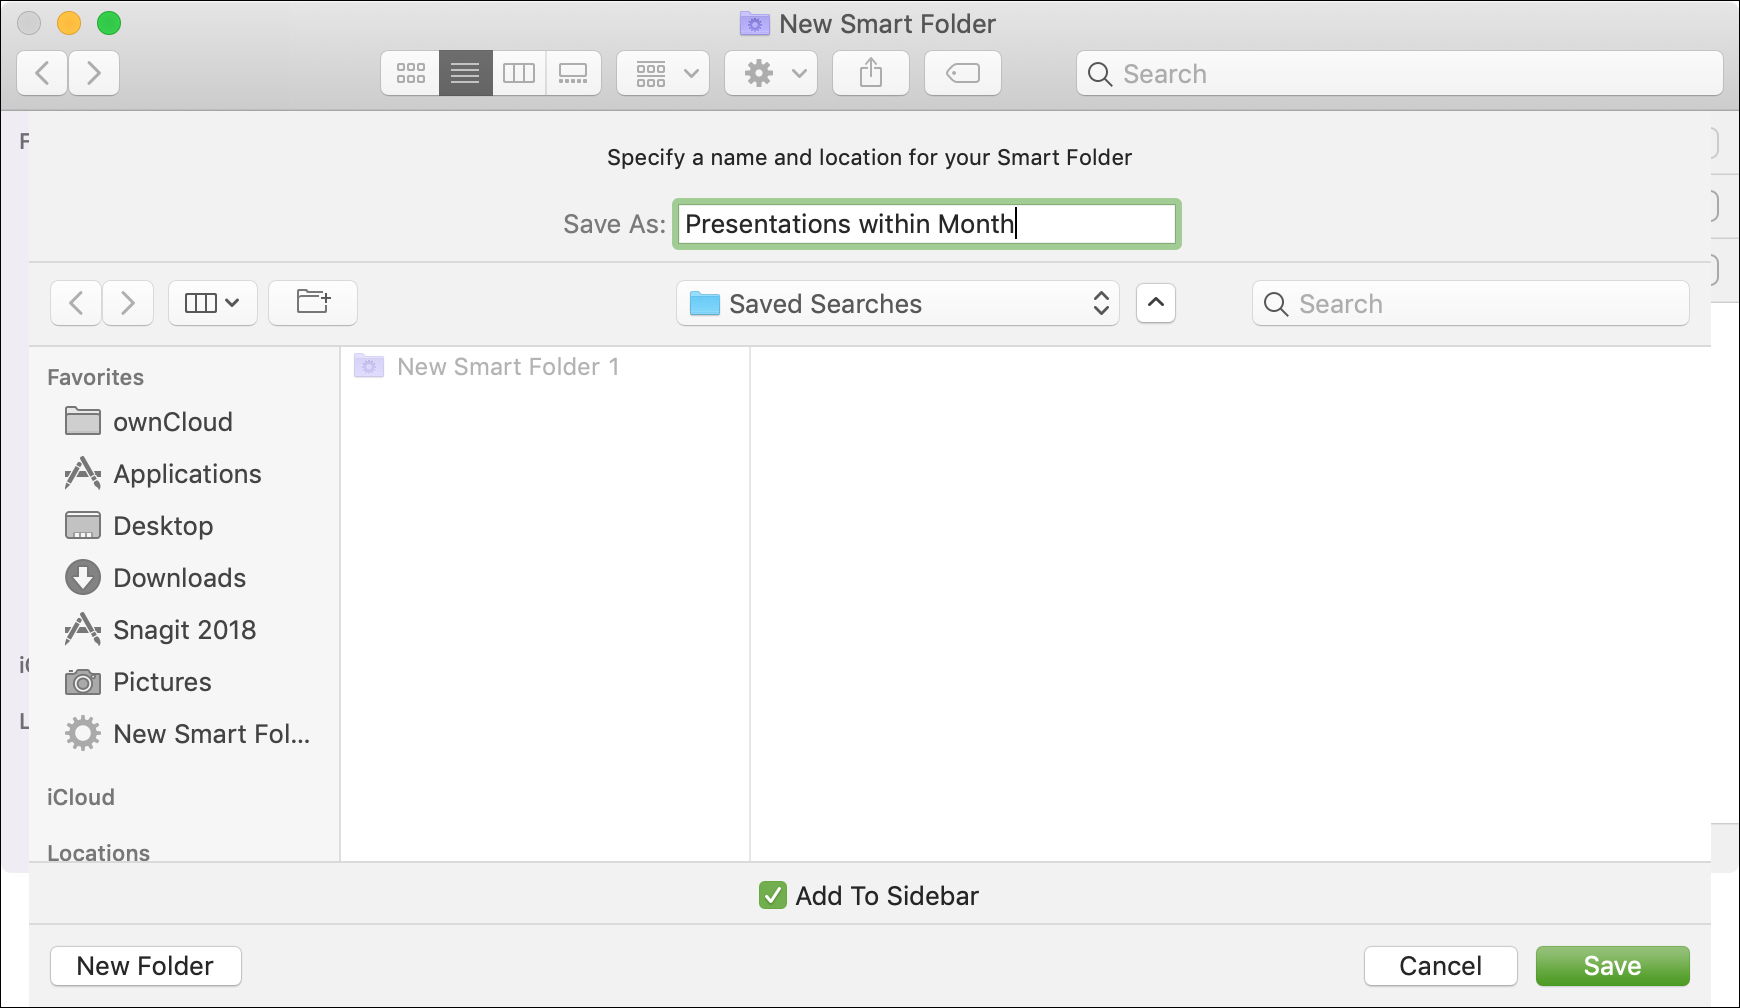Viewport: 1740px width, 1008px height.
Task: Click the smart folder gear icon
Action: point(83,733)
